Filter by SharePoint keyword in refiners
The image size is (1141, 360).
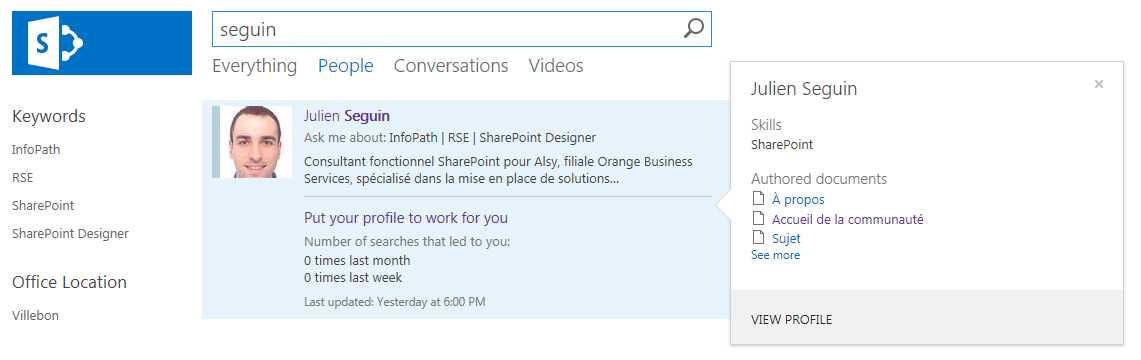(x=43, y=206)
